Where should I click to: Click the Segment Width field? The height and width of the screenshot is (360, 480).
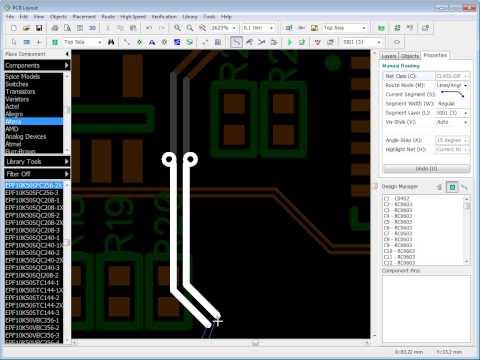point(452,104)
